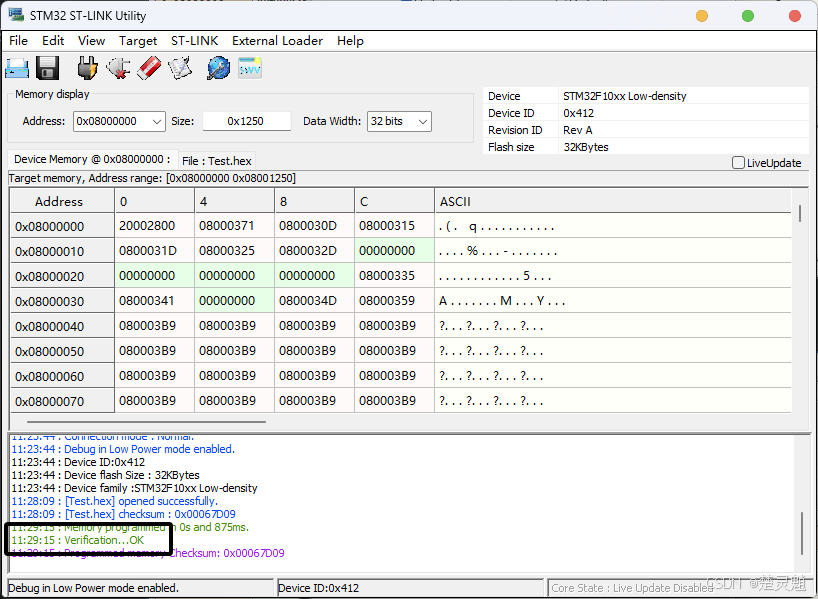This screenshot has height=599, width=818.
Task: Click the Revision ID value Rev A
Action: pos(578,130)
